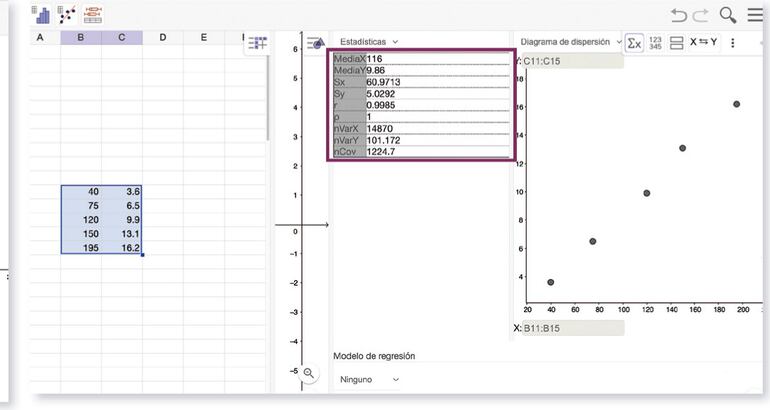Click the scatter point at x=195
The width and height of the screenshot is (770, 410).
click(x=736, y=104)
